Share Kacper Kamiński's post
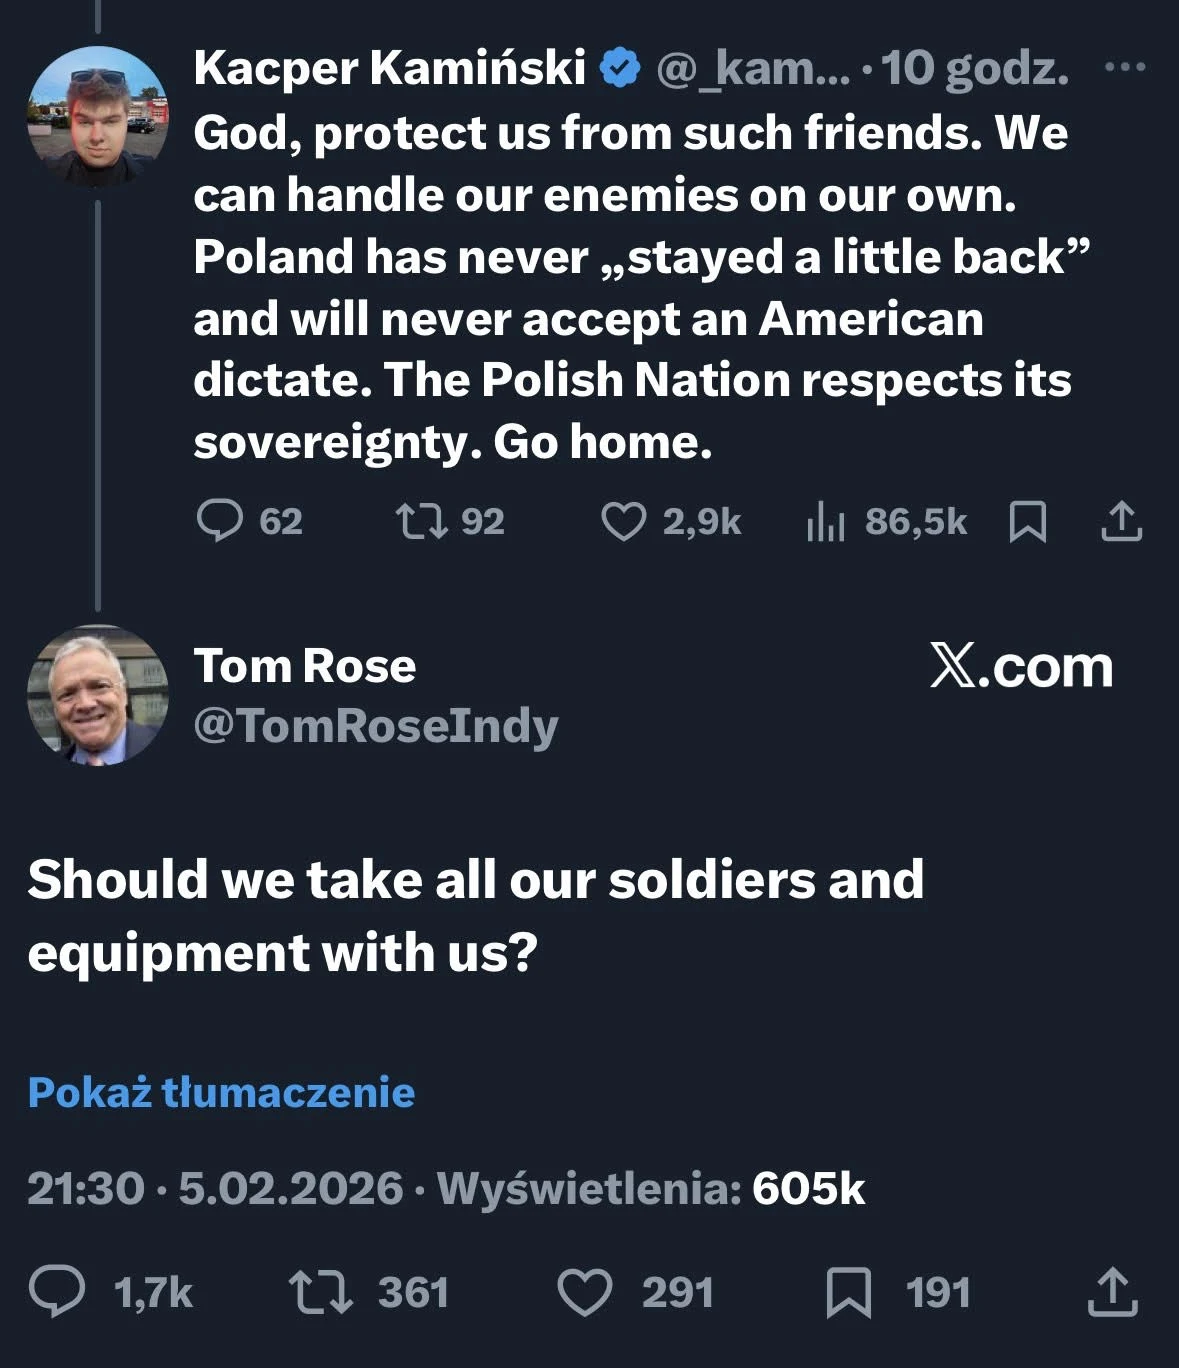The image size is (1179, 1368). click(x=1121, y=521)
